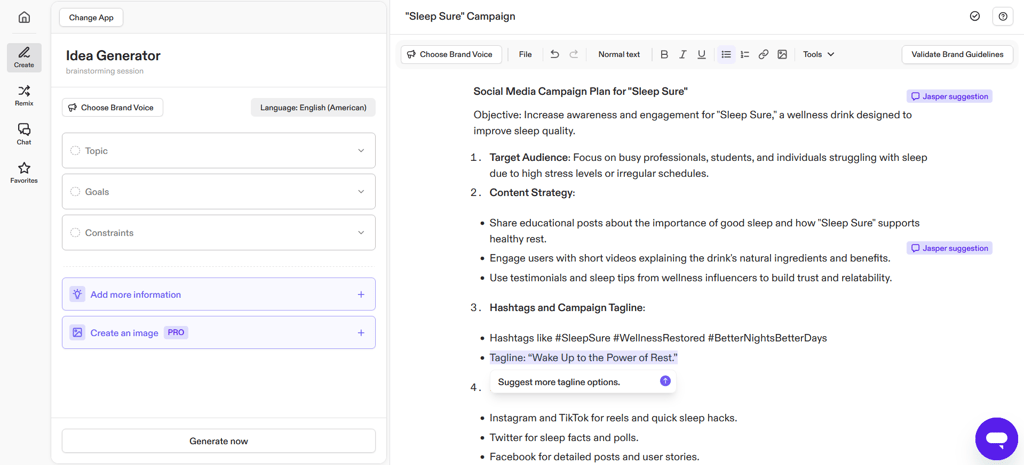Click the Idea Generator heading
This screenshot has width=1024, height=465.
tap(113, 56)
